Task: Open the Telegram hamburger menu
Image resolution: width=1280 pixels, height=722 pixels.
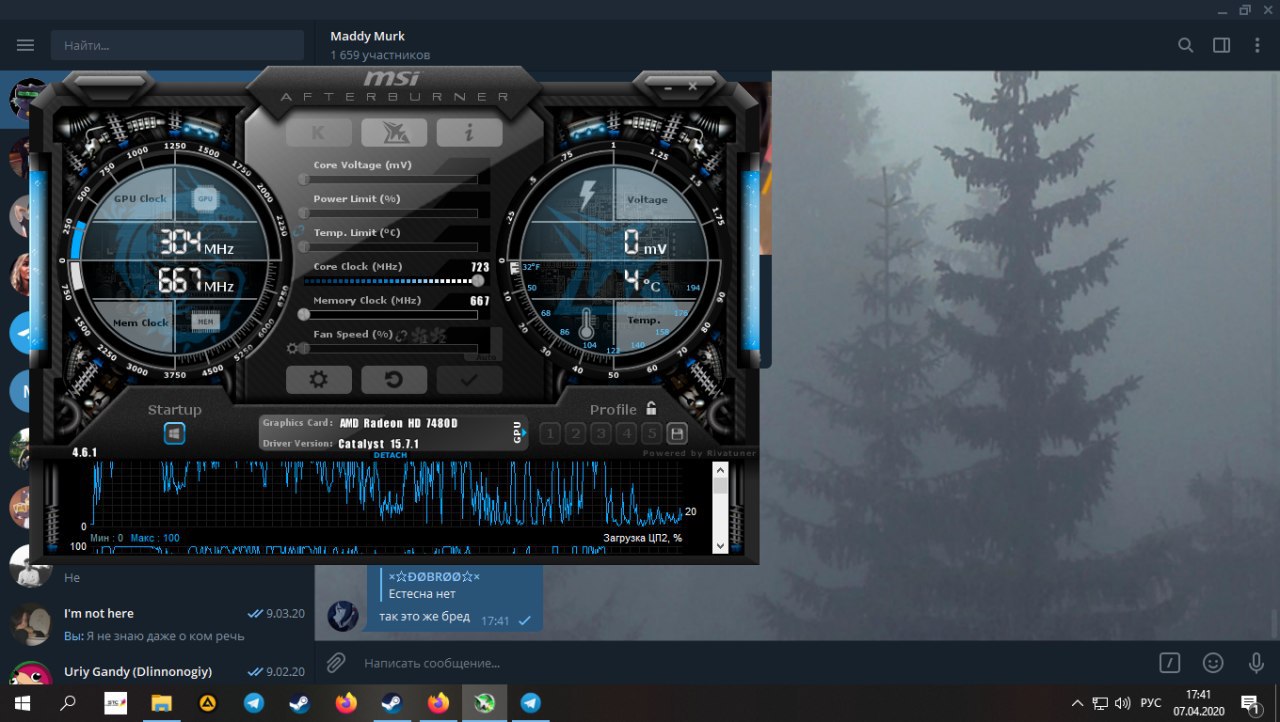Action: point(25,45)
